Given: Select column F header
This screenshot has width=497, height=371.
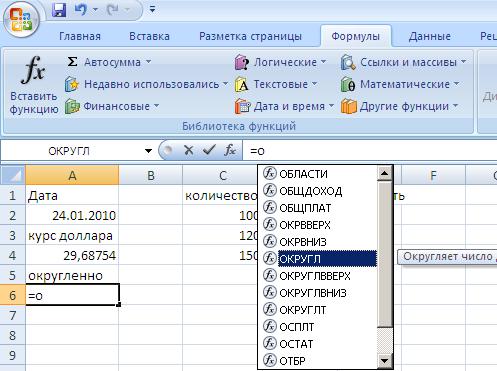Looking at the screenshot, I should [433, 175].
